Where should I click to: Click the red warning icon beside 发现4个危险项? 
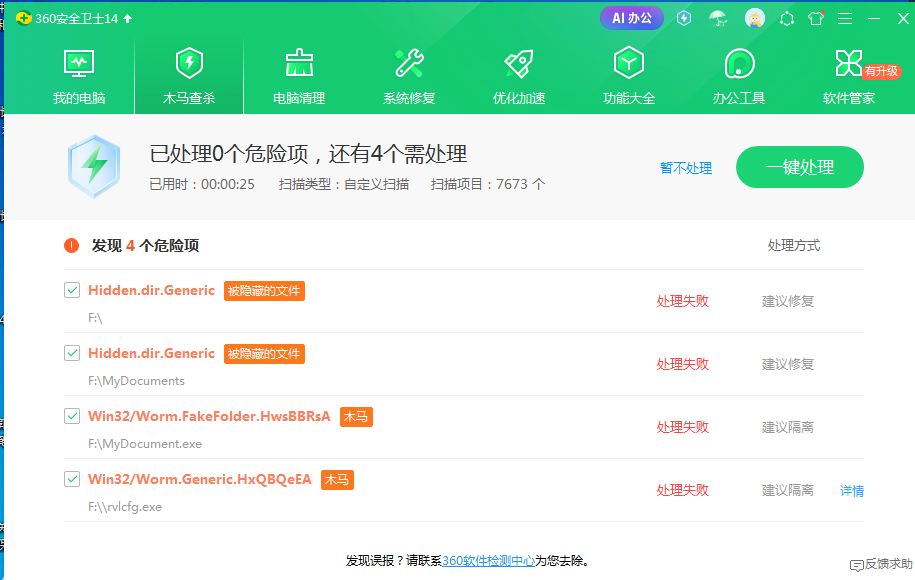pos(71,246)
